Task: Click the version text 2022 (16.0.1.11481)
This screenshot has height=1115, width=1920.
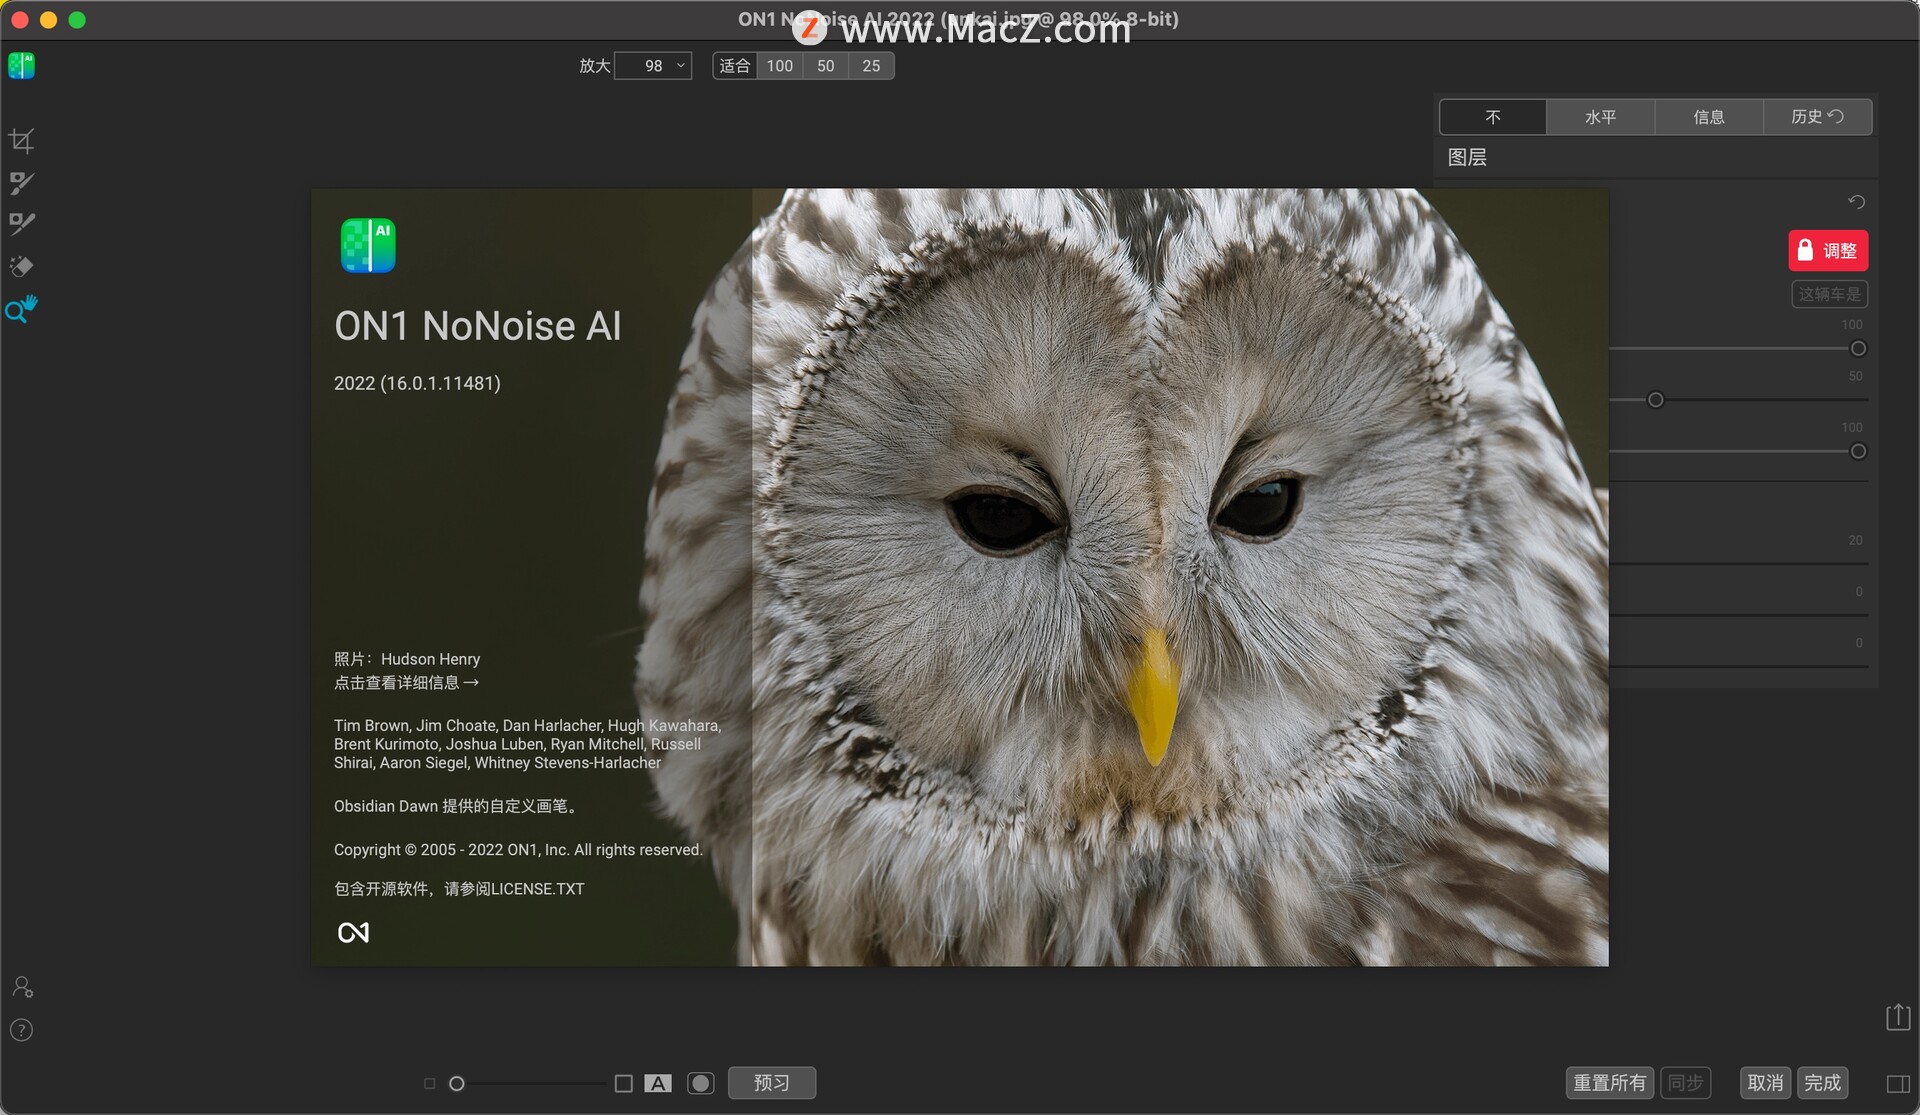Action: [x=417, y=383]
